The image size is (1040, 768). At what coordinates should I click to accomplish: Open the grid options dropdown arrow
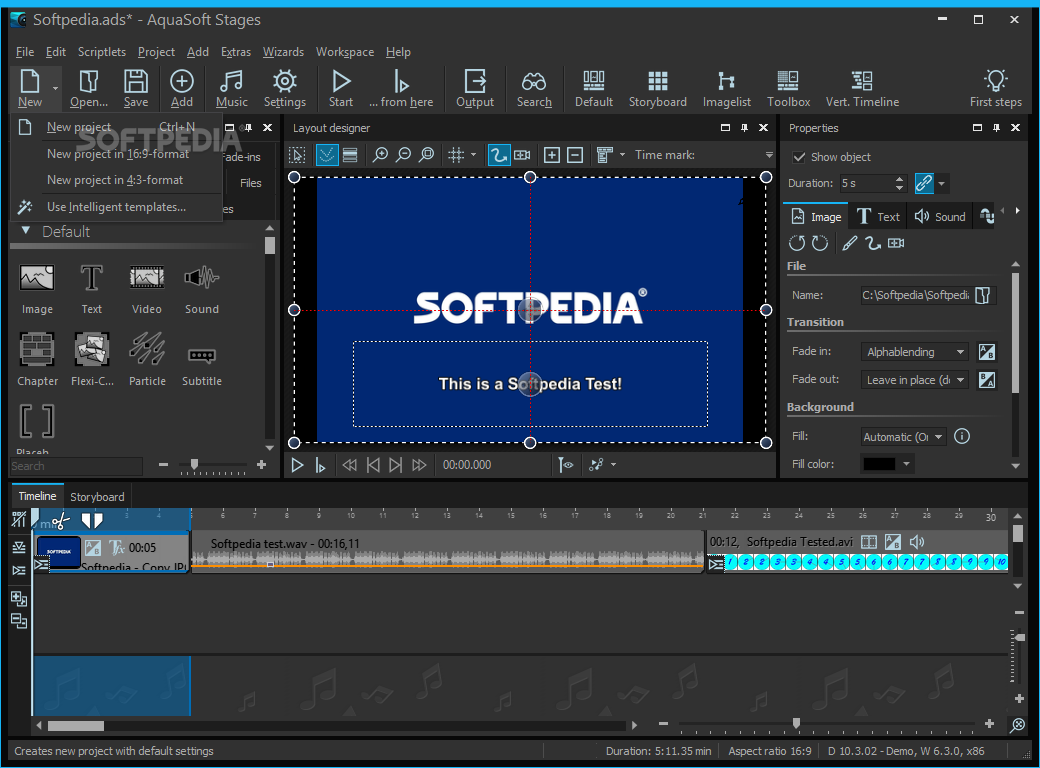pos(473,155)
